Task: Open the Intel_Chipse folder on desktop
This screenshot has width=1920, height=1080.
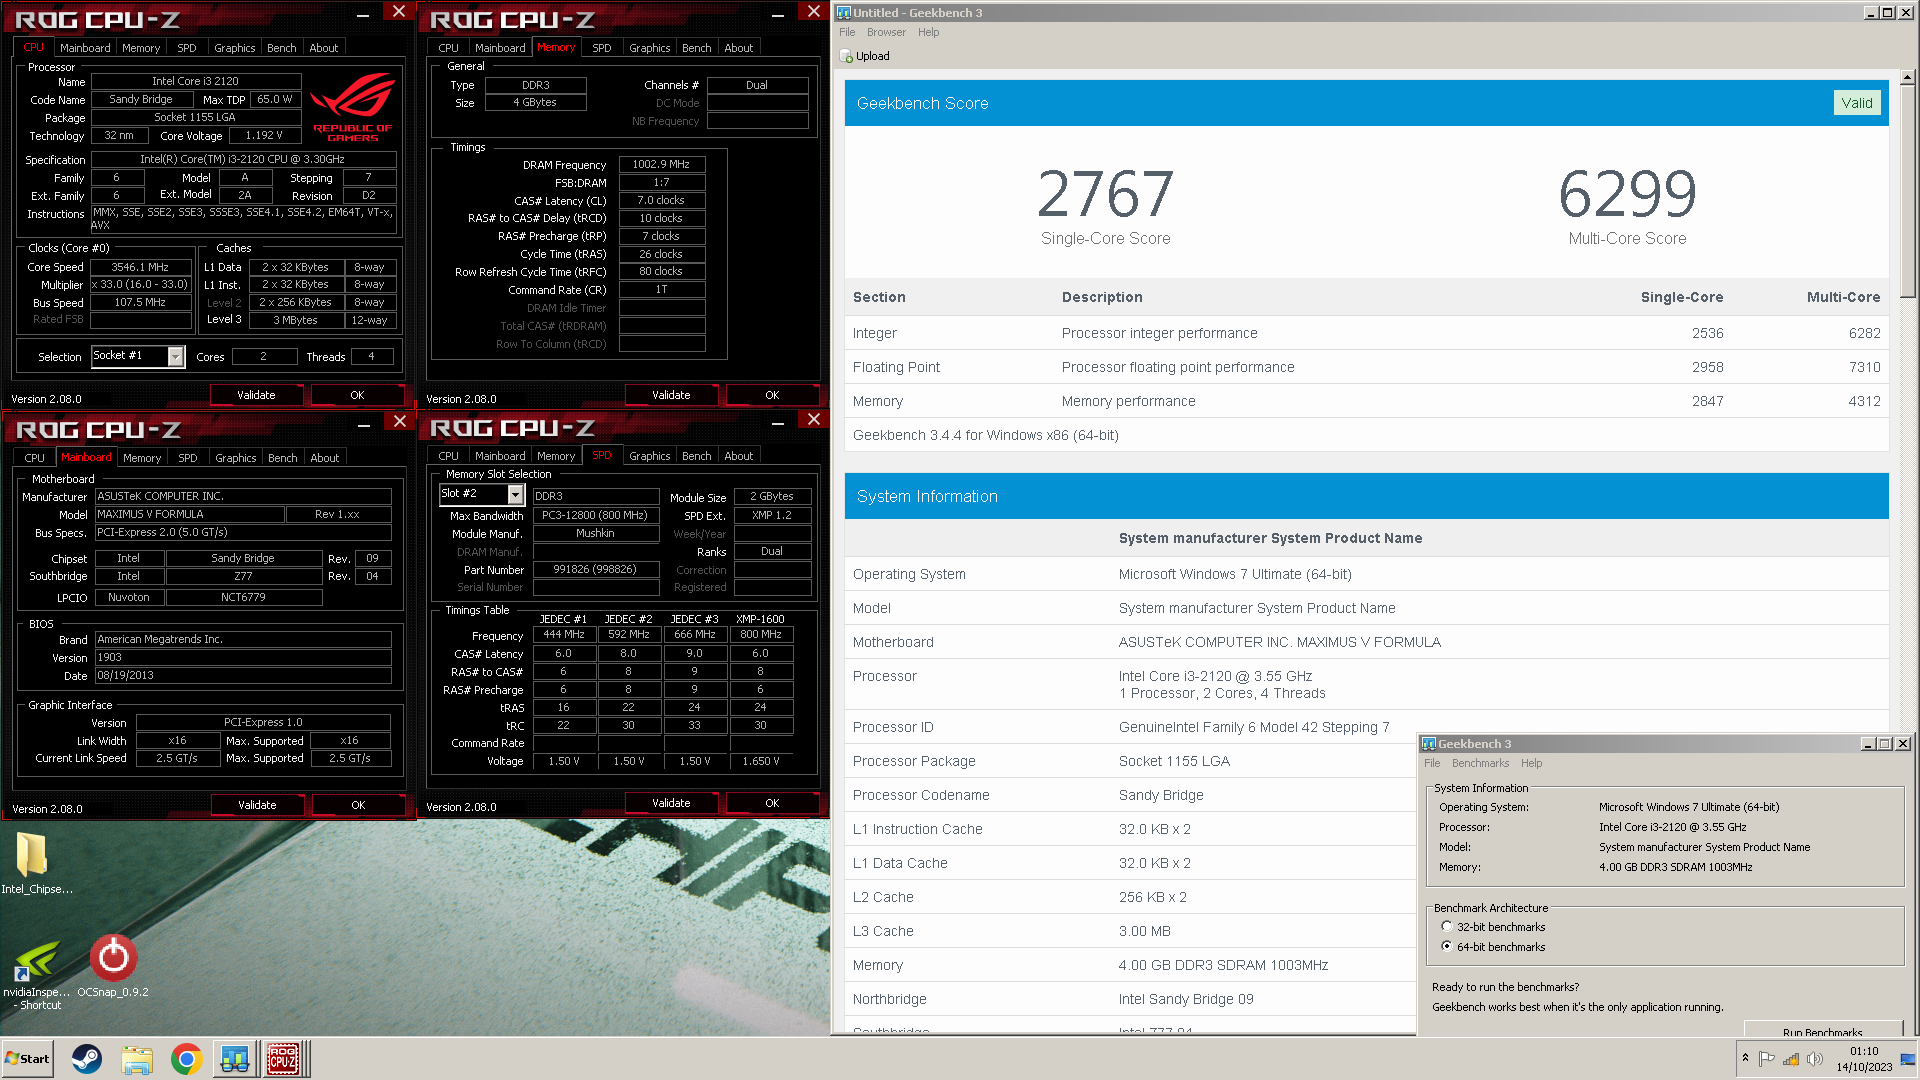Action: (37, 863)
